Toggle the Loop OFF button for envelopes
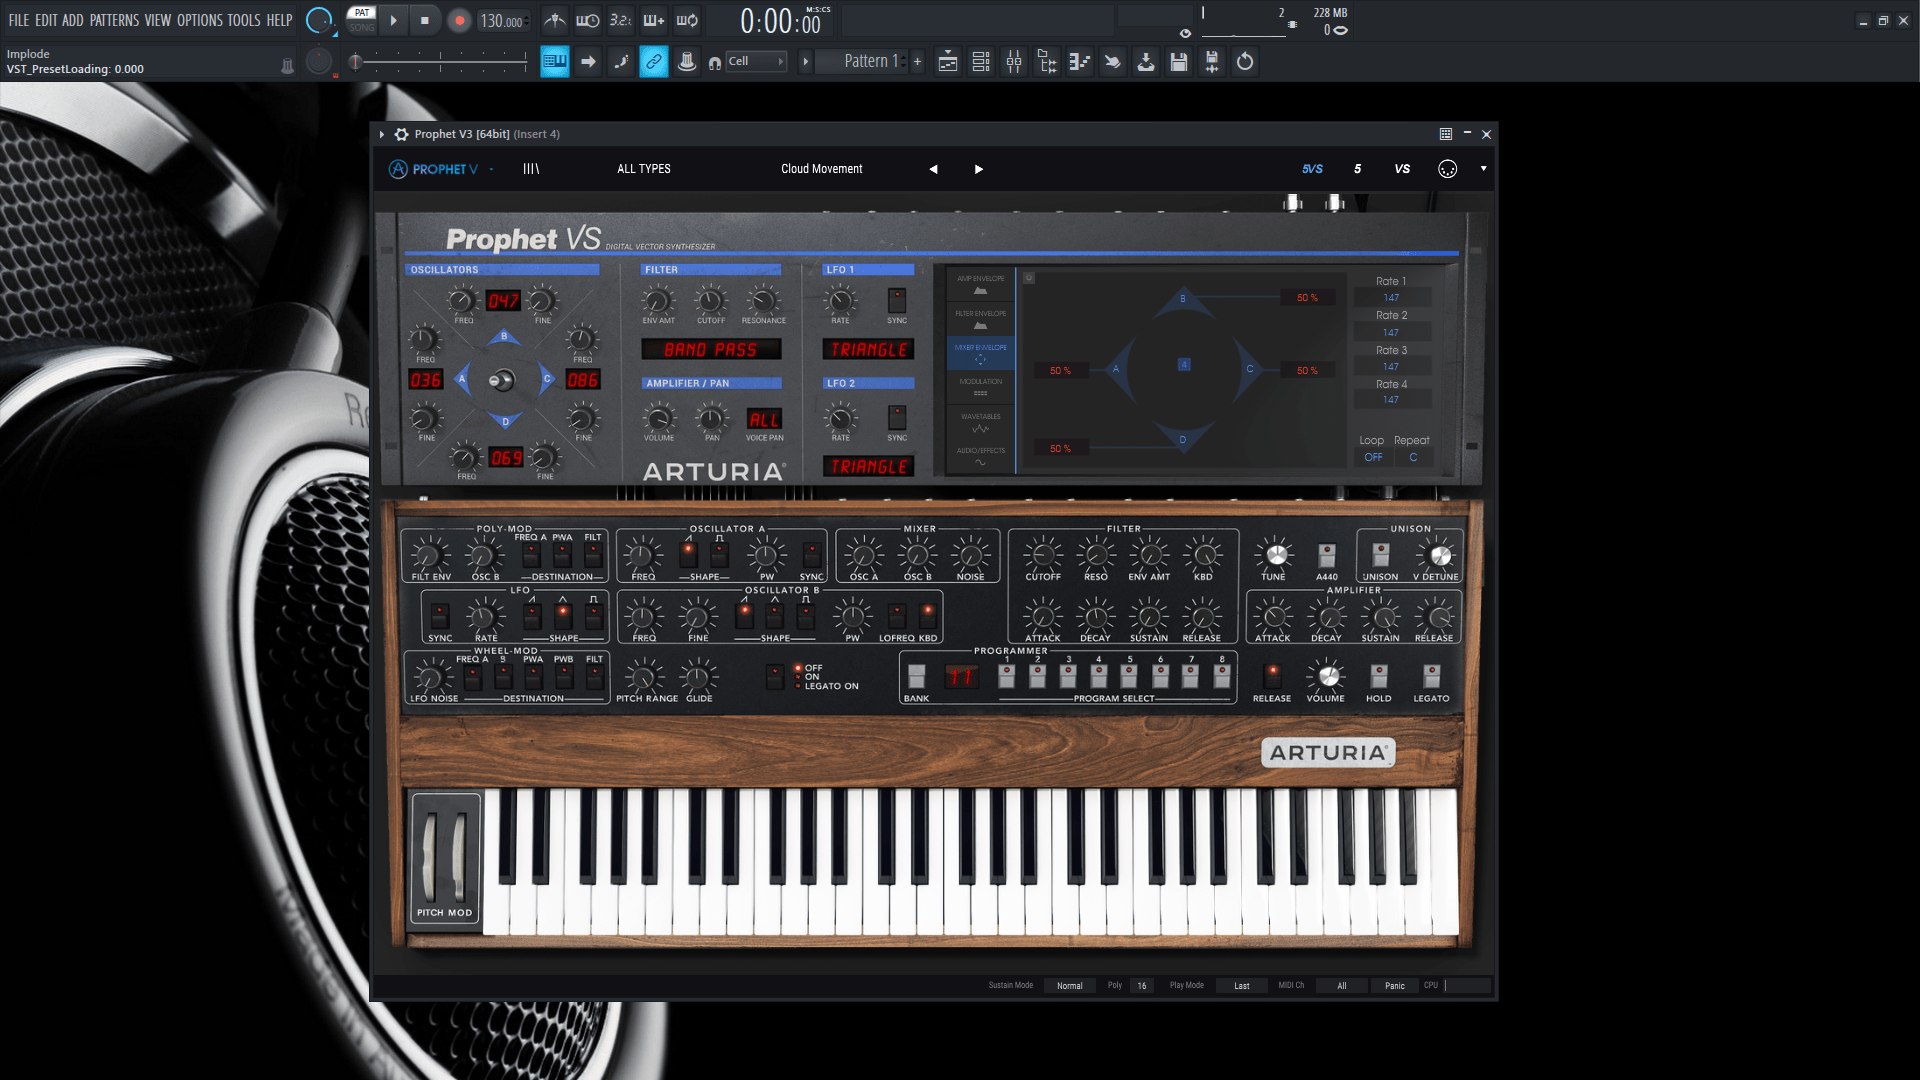This screenshot has width=1920, height=1080. click(x=1371, y=456)
